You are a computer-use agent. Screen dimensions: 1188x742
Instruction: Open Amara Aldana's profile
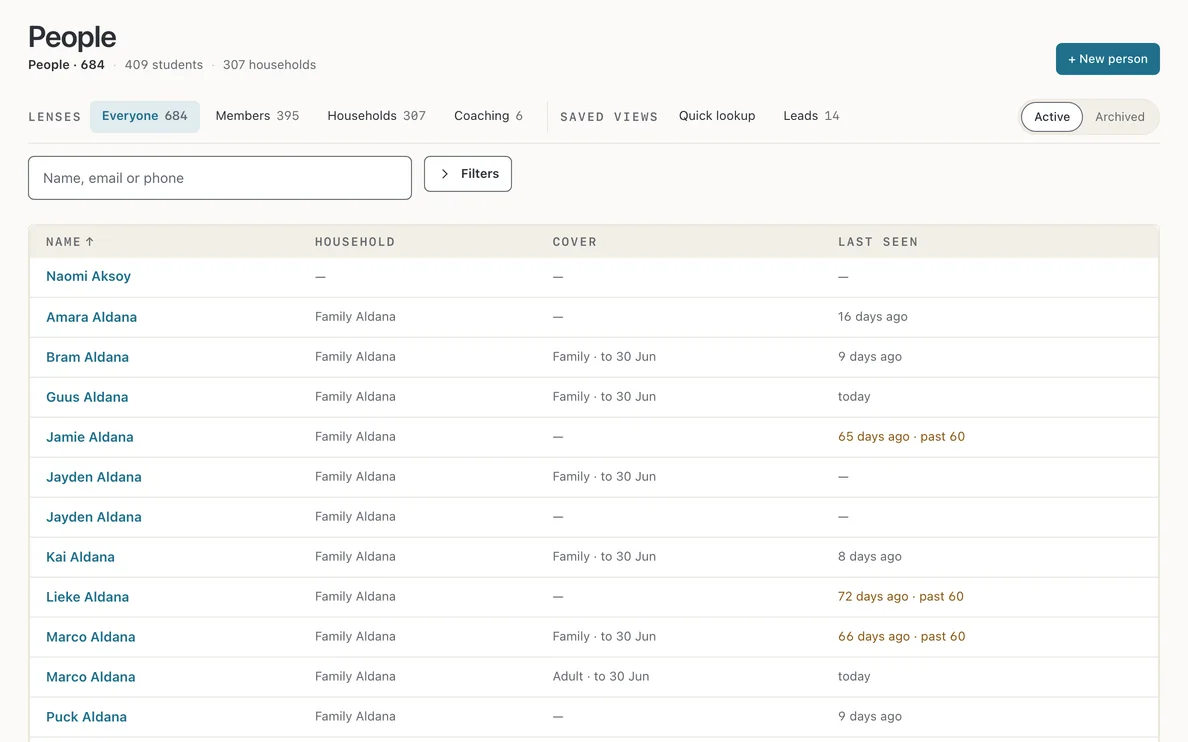coord(92,318)
